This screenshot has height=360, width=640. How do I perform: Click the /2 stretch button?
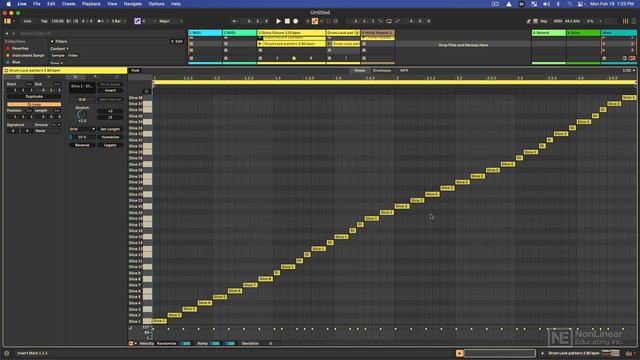click(x=110, y=118)
